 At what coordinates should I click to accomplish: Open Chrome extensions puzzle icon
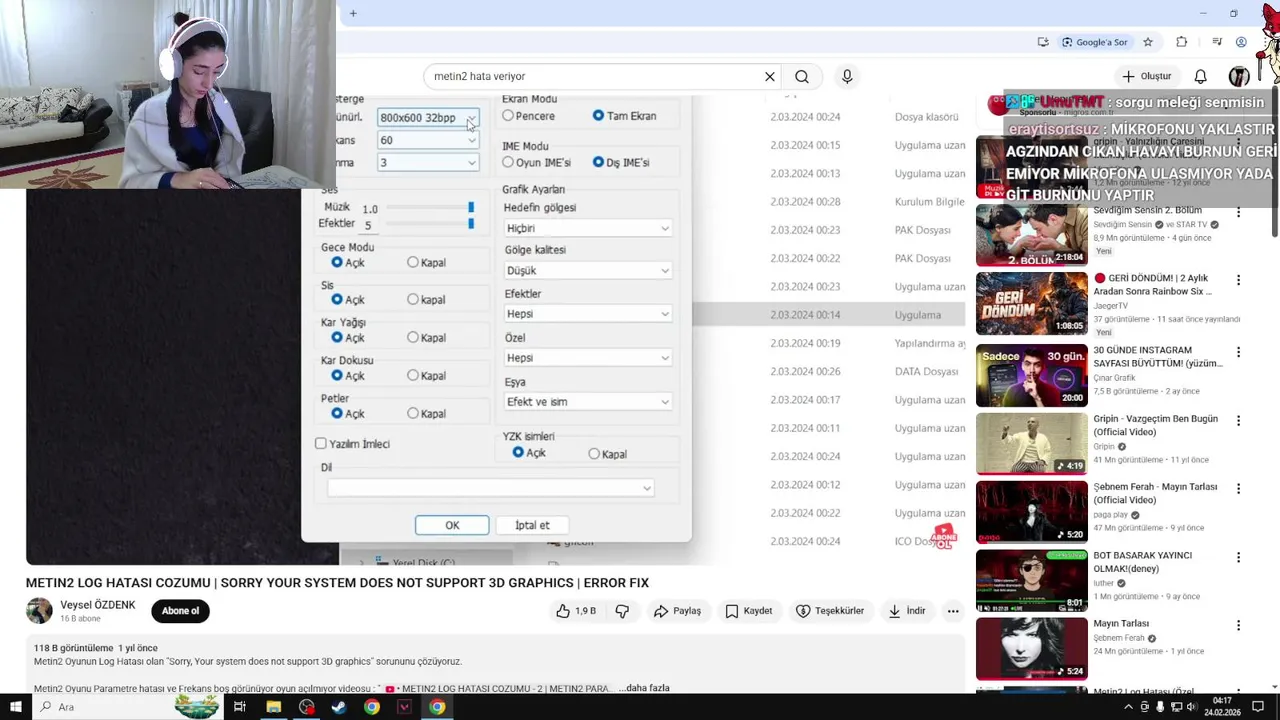(1182, 42)
